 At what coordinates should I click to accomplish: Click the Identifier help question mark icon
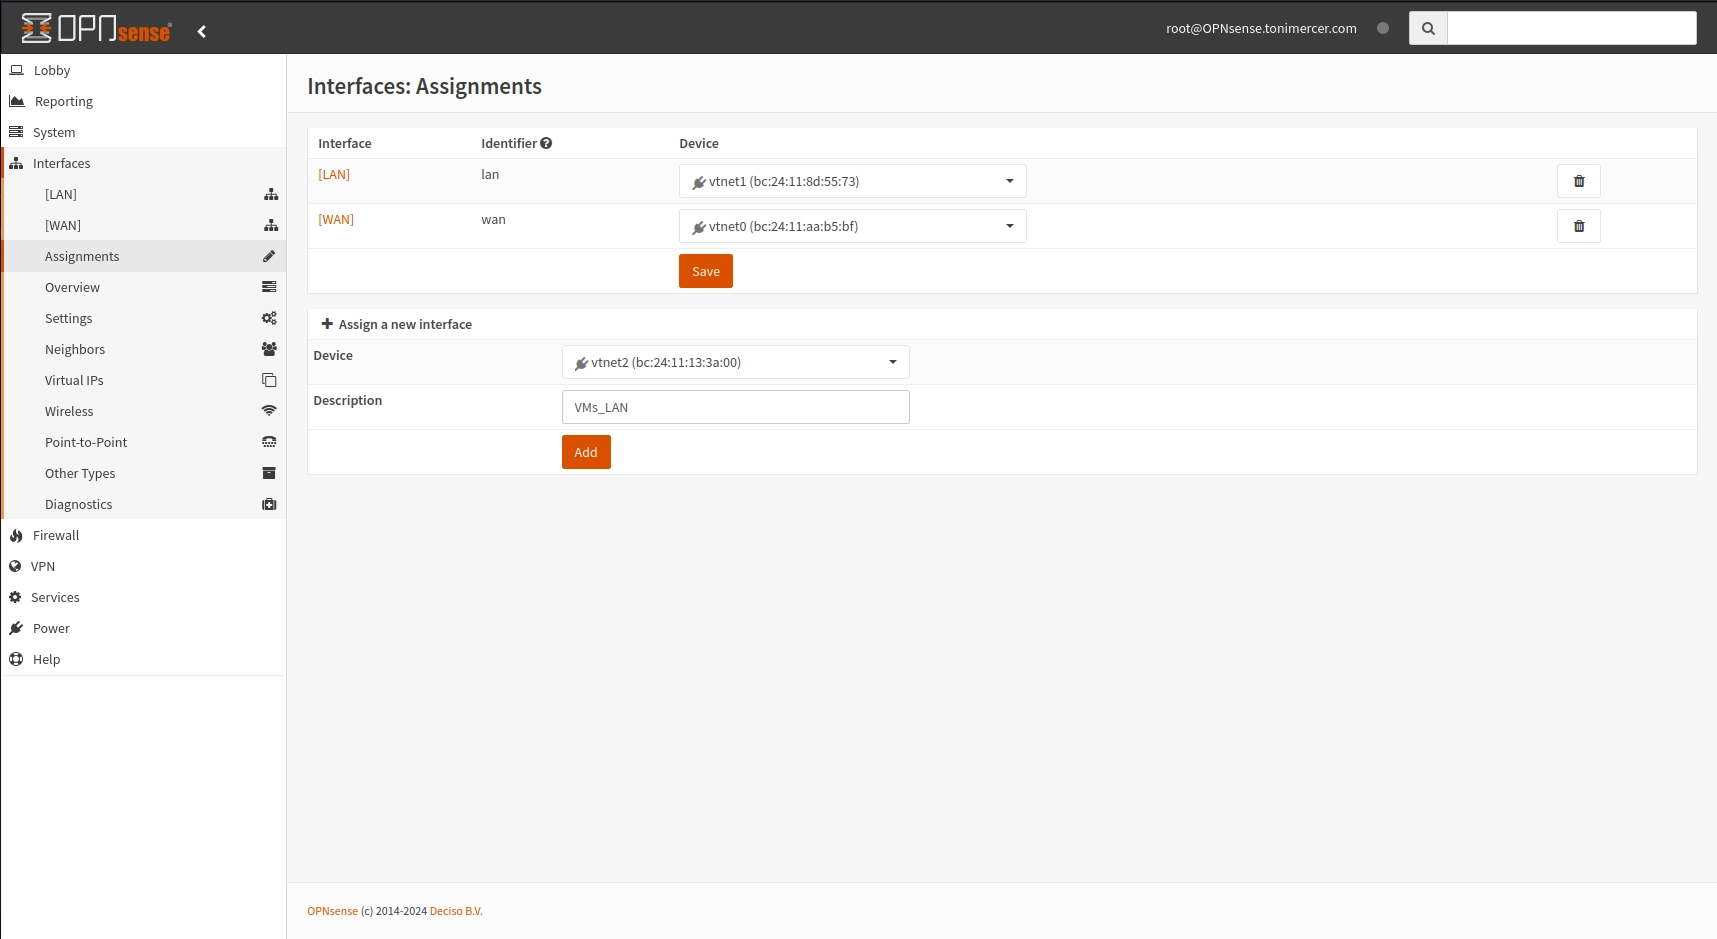[546, 143]
